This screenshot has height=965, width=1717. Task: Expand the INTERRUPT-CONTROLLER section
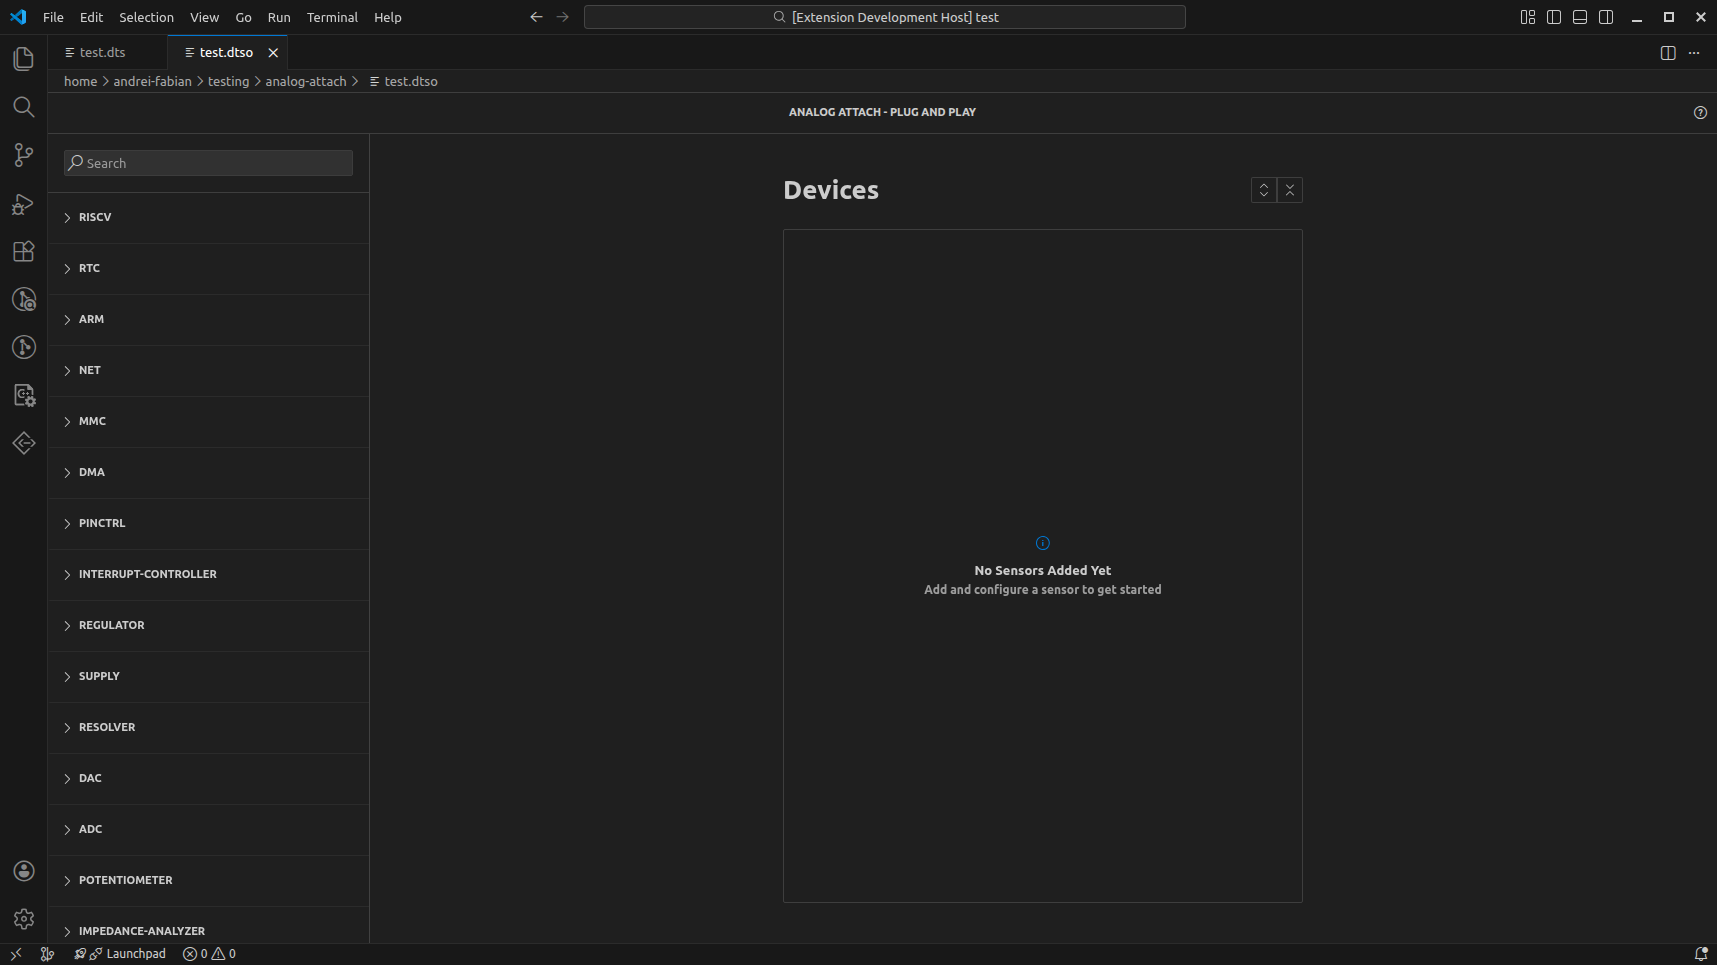tap(147, 574)
